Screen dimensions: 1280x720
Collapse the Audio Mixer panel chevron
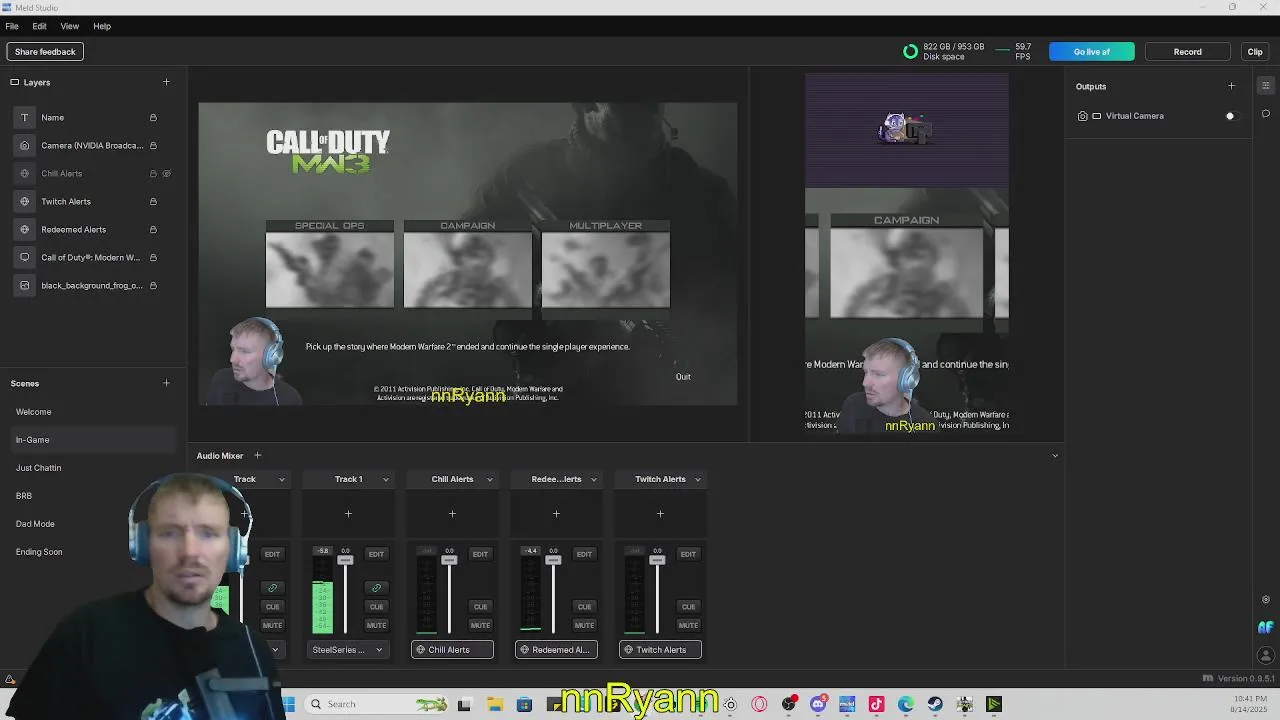click(1055, 456)
